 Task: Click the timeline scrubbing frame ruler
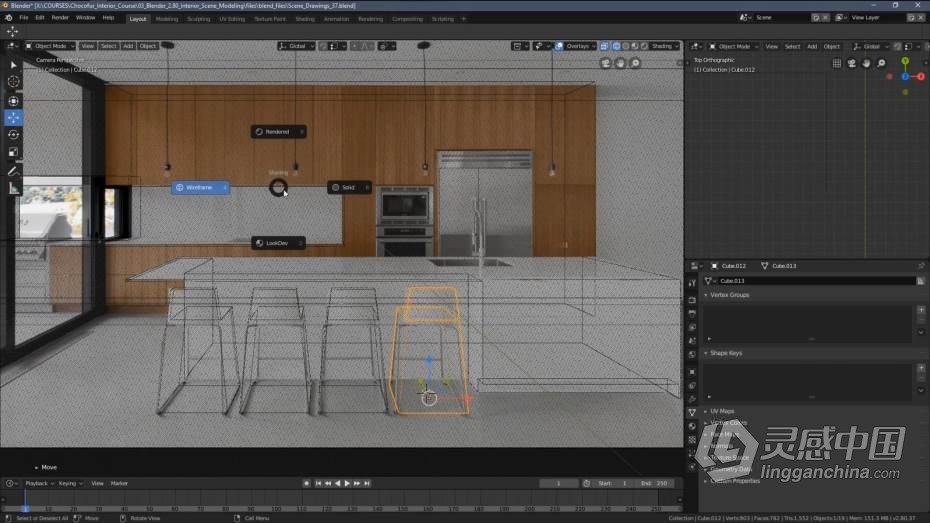coord(341,508)
